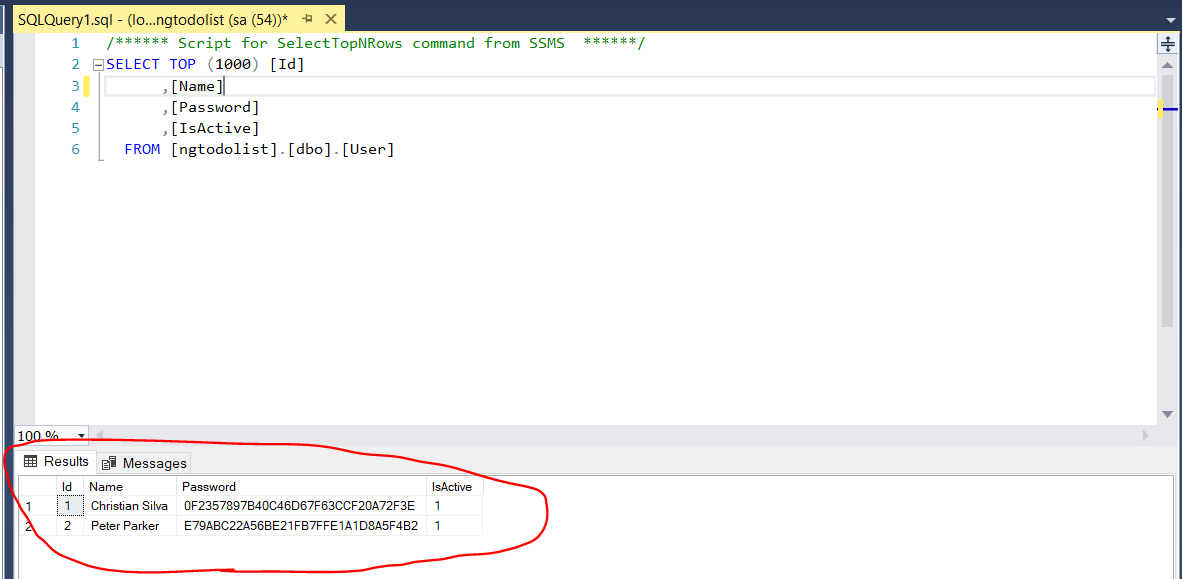Collapse the SELECT statement outline region
The image size is (1182, 579).
[x=96, y=65]
